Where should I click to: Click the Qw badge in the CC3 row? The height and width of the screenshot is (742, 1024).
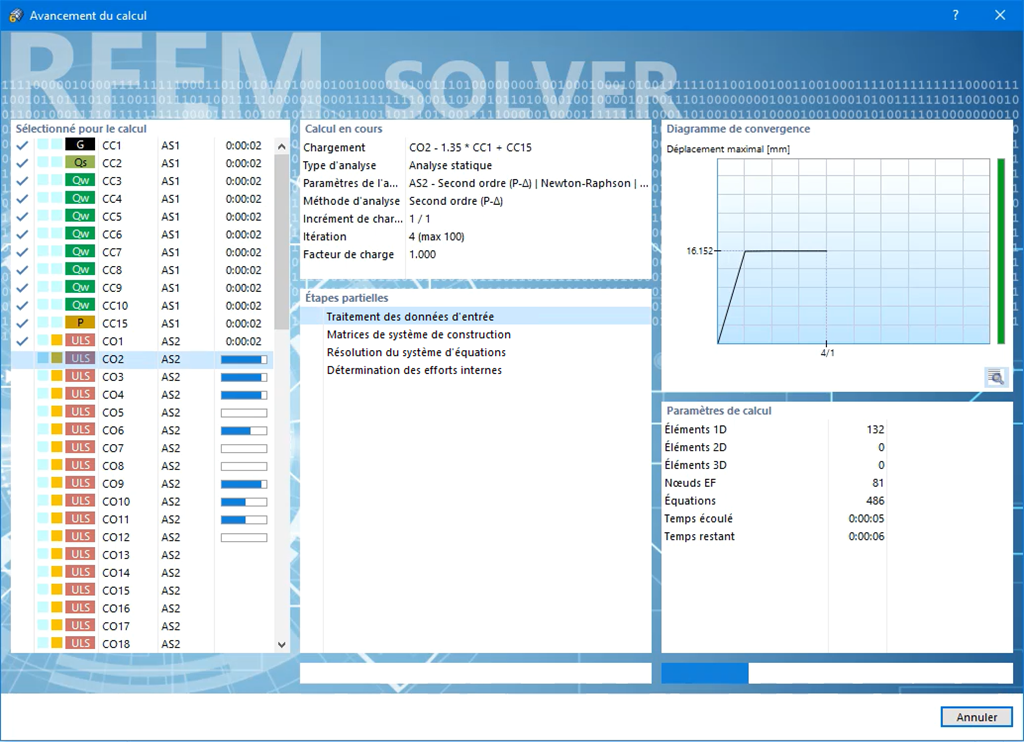(x=80, y=180)
